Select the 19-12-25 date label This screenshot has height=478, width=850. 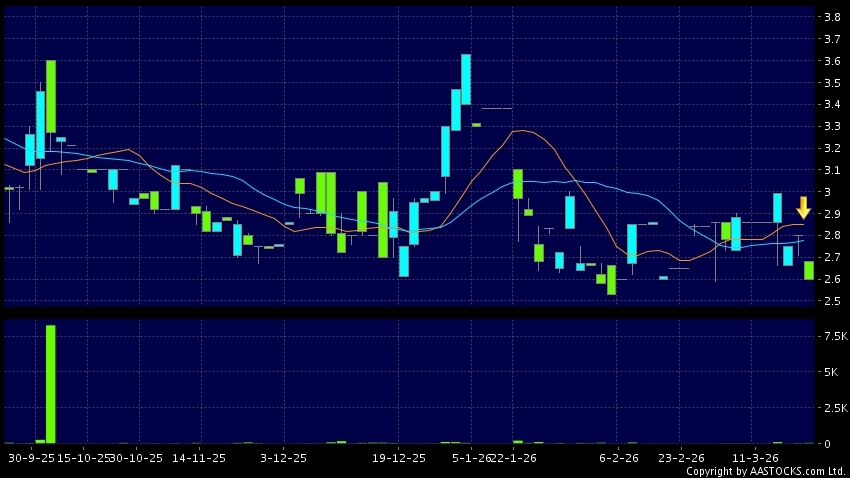[399, 457]
